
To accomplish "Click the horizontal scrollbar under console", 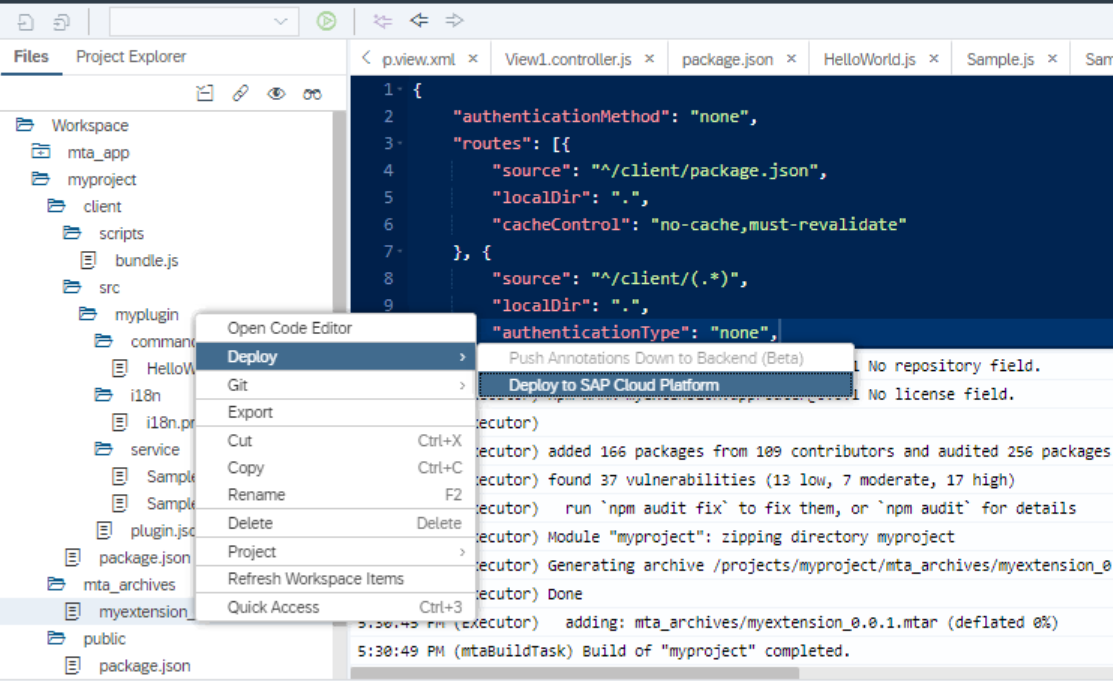I will 575,672.
